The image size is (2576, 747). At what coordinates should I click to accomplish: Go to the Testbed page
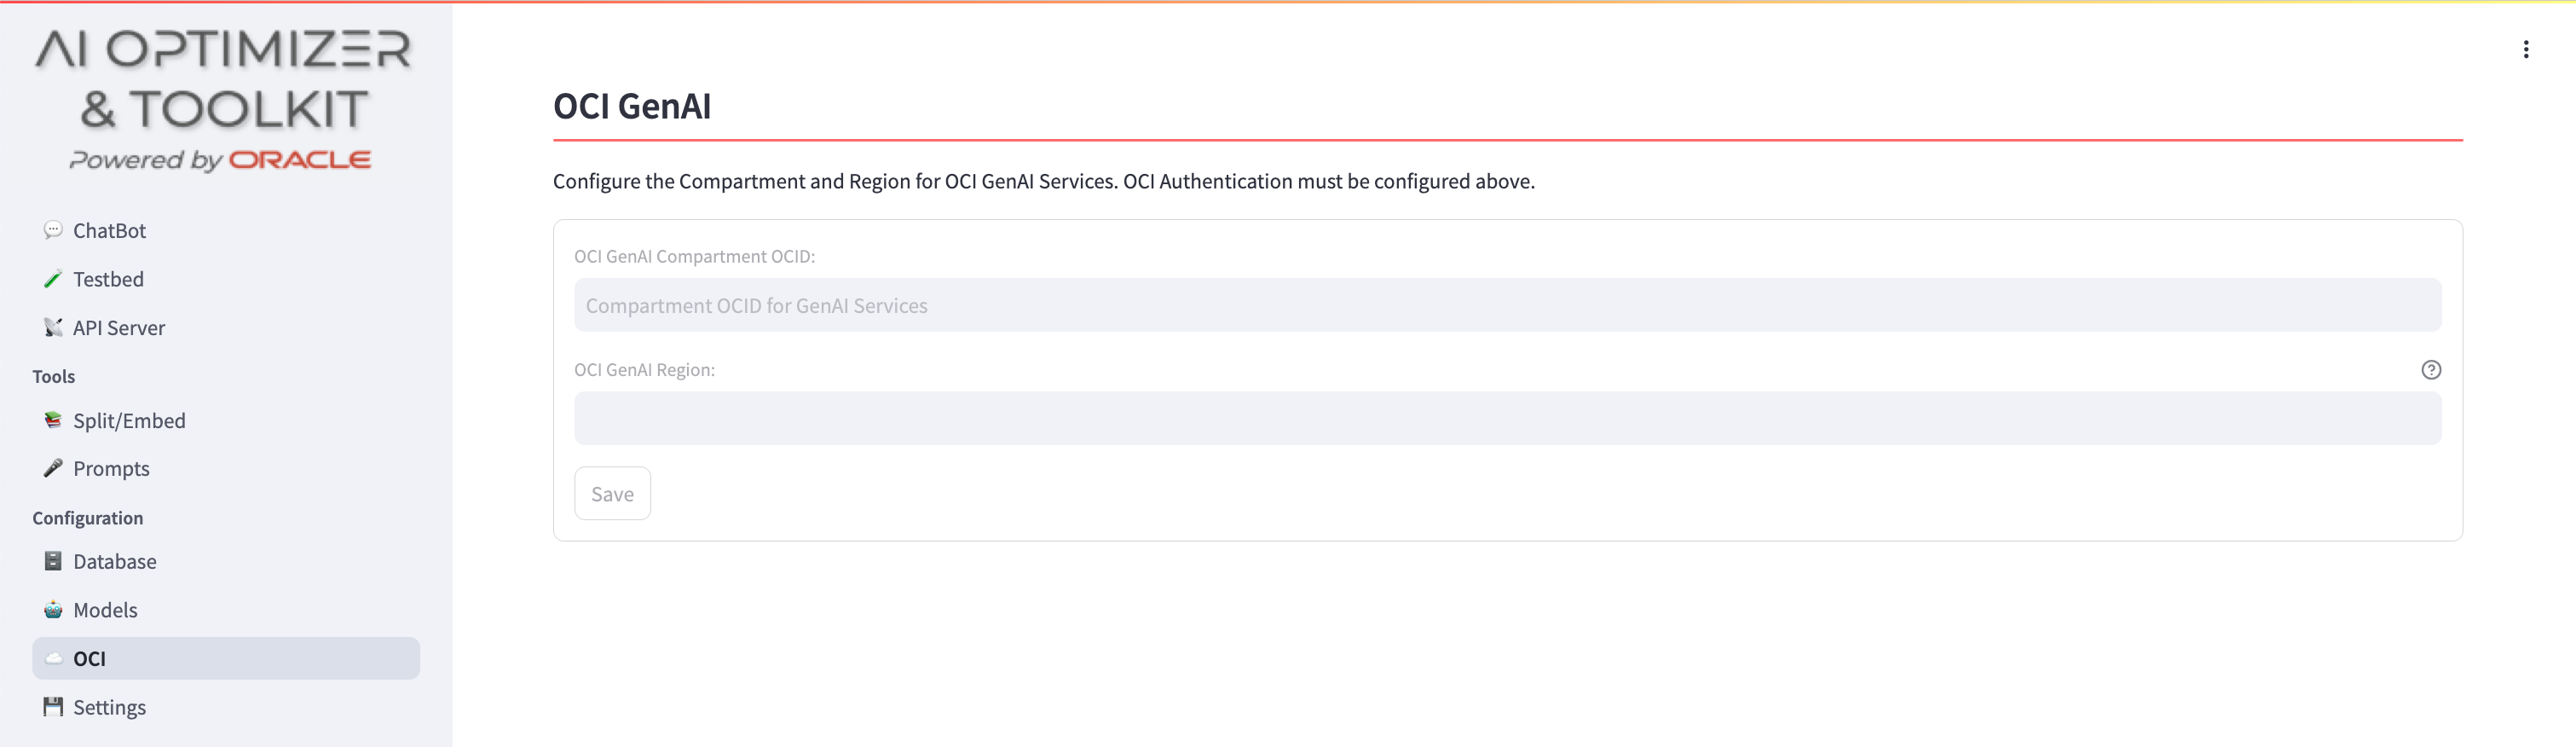(226, 279)
